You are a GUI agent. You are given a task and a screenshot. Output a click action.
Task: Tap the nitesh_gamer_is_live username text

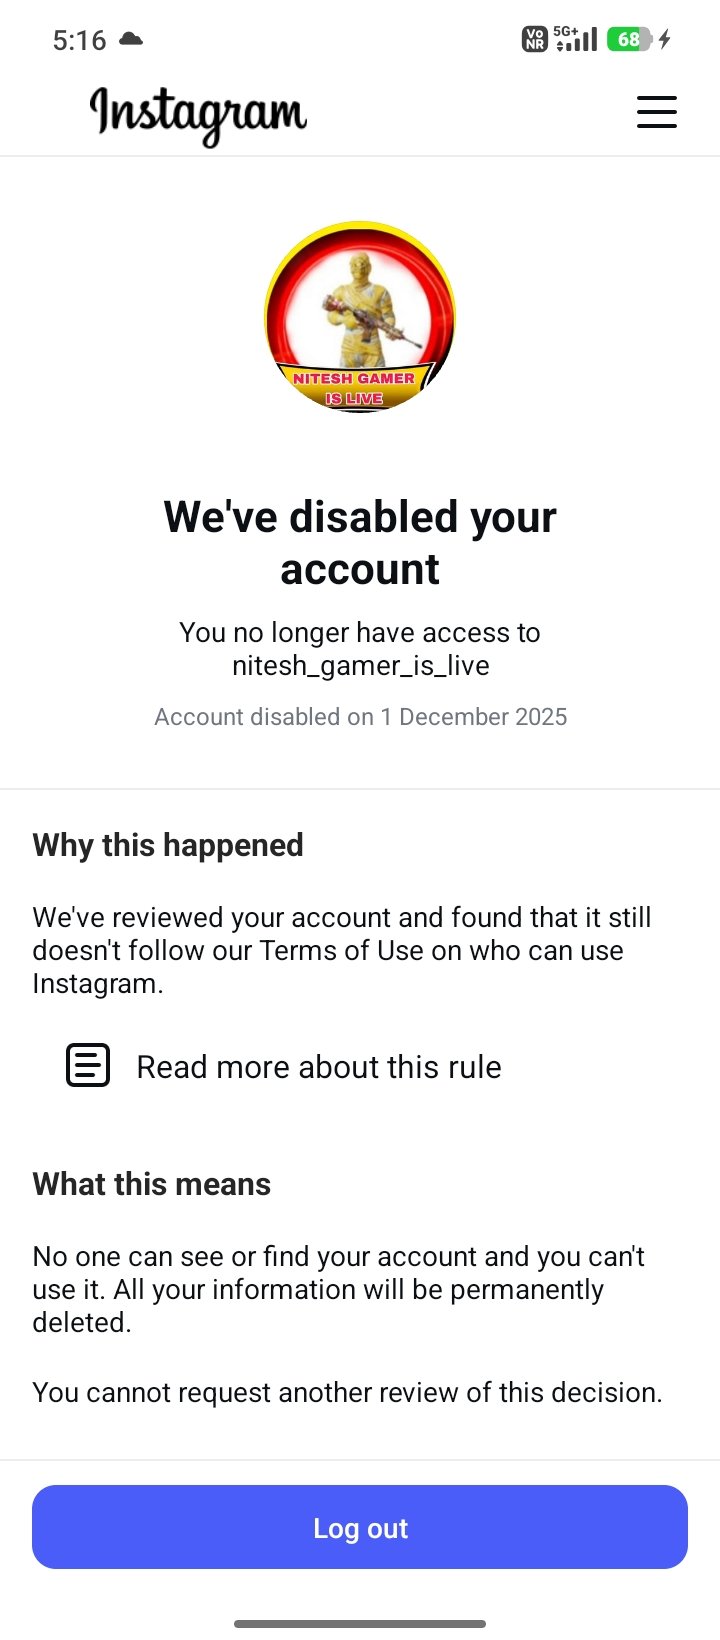click(360, 666)
